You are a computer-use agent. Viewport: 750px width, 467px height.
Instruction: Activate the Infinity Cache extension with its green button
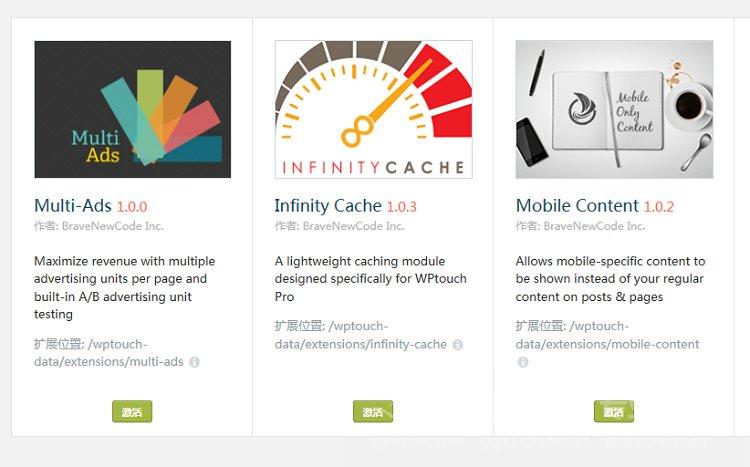pyautogui.click(x=373, y=411)
